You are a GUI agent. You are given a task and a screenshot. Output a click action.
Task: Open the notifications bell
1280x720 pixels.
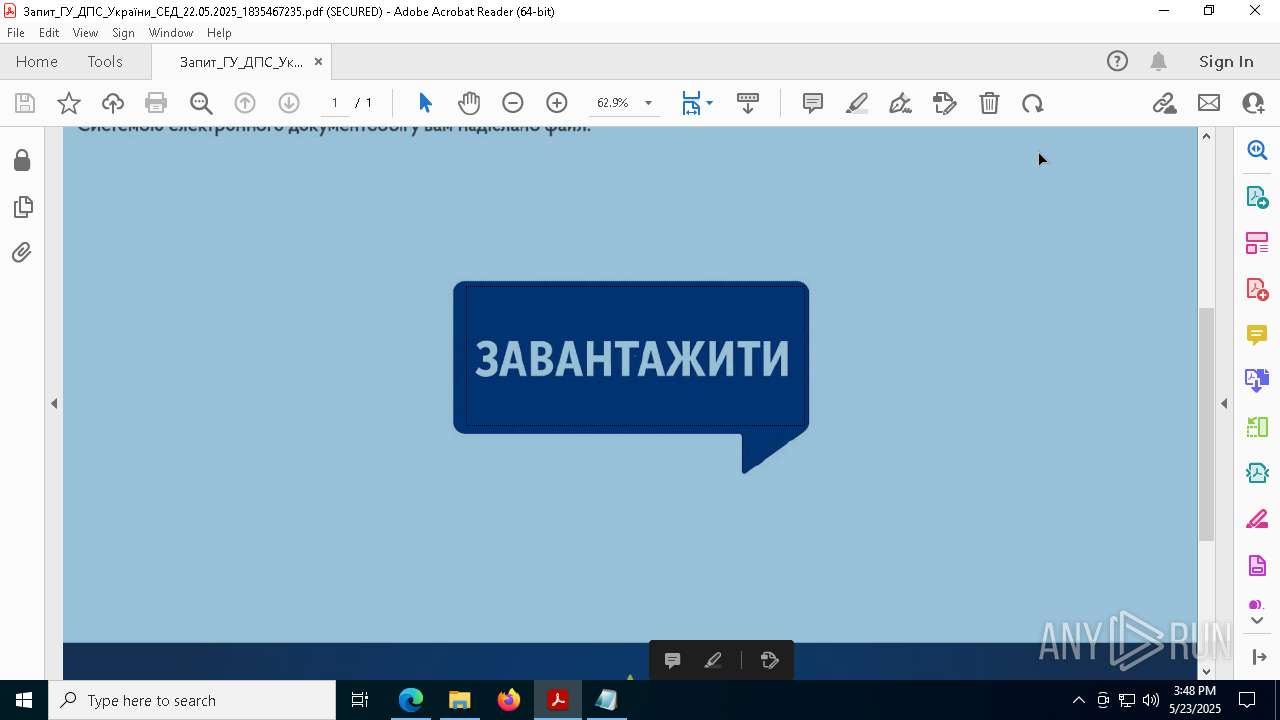[1159, 61]
